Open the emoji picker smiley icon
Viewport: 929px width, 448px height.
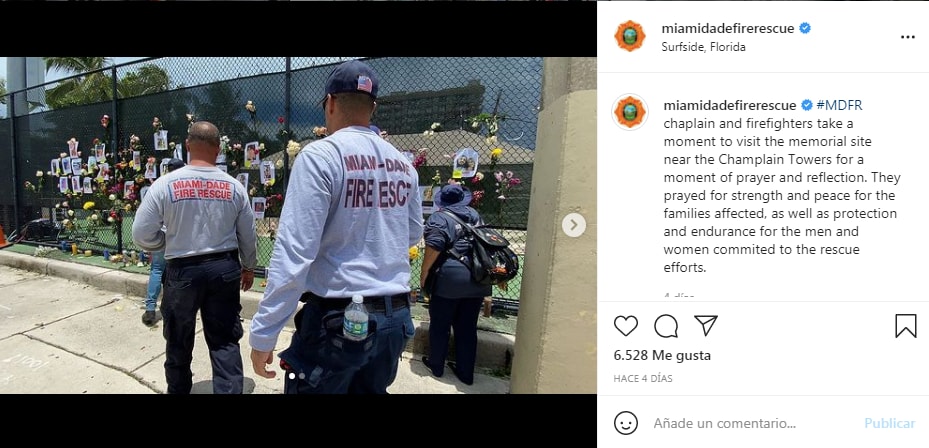point(626,423)
